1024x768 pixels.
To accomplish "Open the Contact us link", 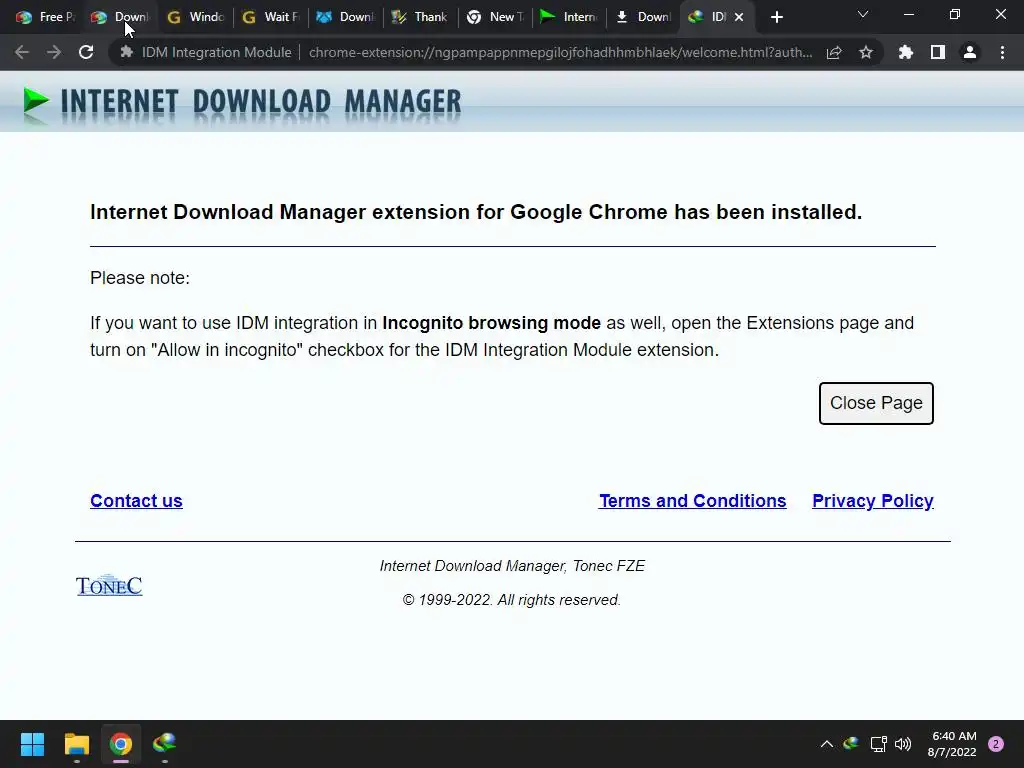I will (x=136, y=501).
